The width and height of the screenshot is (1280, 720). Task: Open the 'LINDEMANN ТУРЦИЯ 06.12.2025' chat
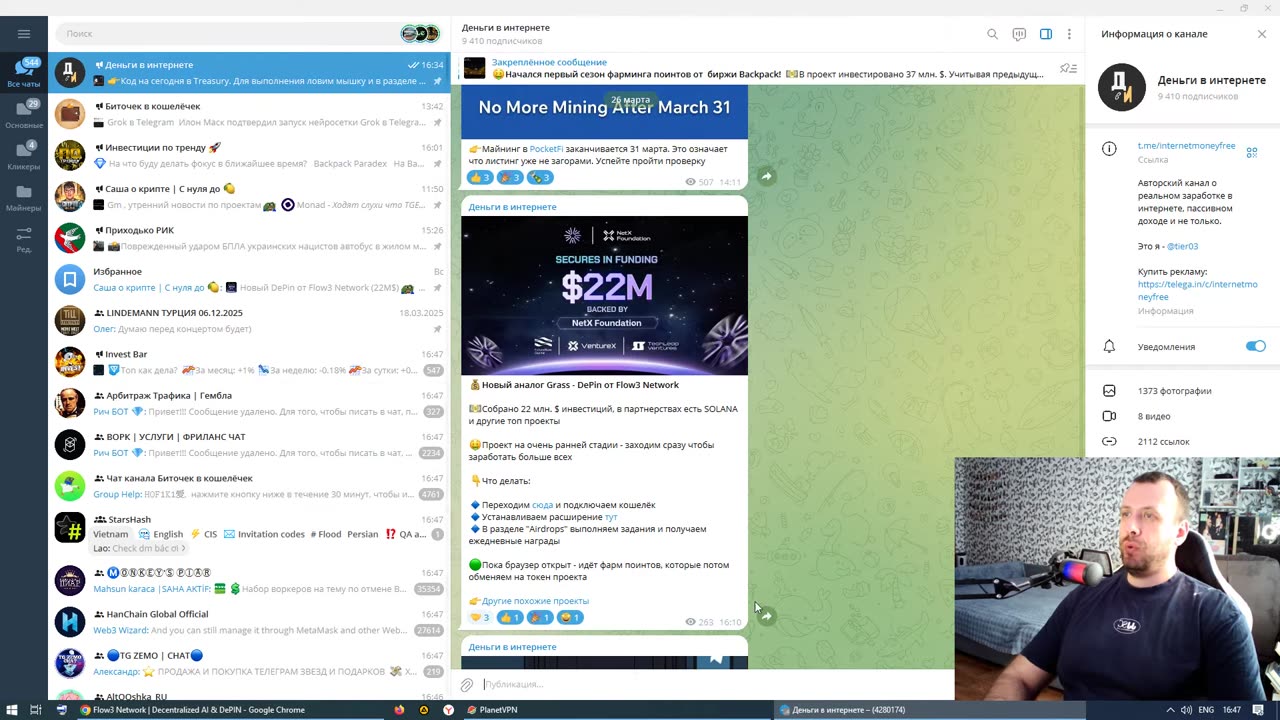coord(249,320)
